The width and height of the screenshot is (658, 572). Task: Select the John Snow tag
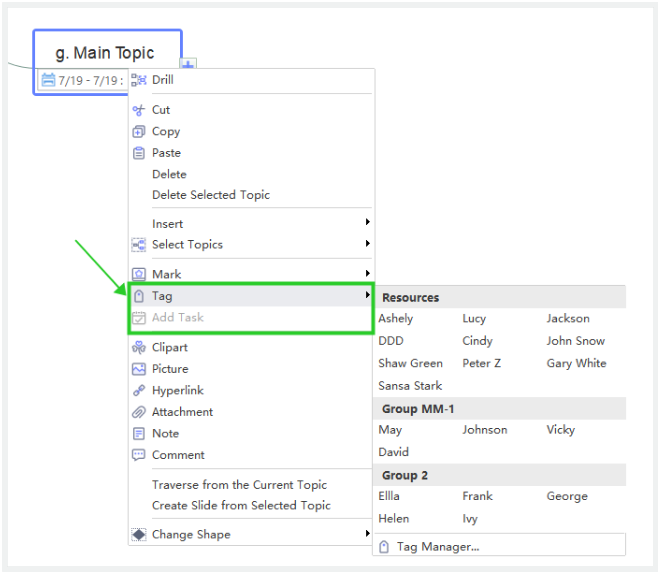[576, 341]
